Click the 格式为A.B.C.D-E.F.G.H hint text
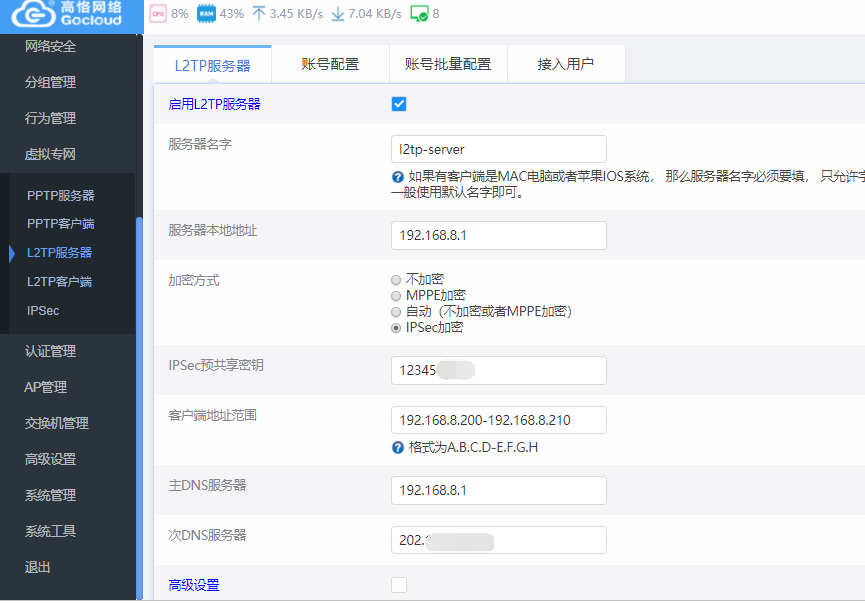The height and width of the screenshot is (603, 865). (473, 447)
